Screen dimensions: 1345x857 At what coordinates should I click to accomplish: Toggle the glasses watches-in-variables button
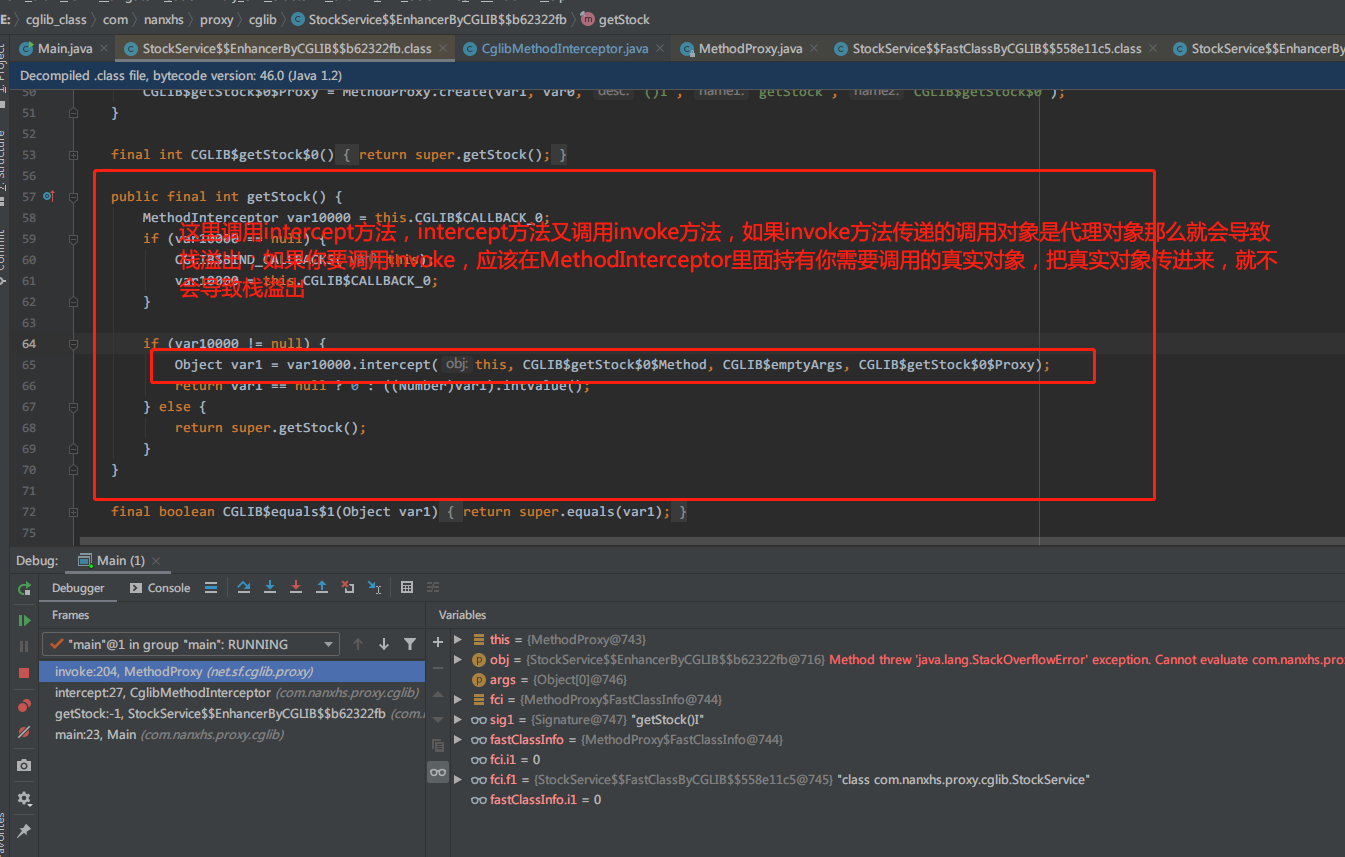point(437,772)
